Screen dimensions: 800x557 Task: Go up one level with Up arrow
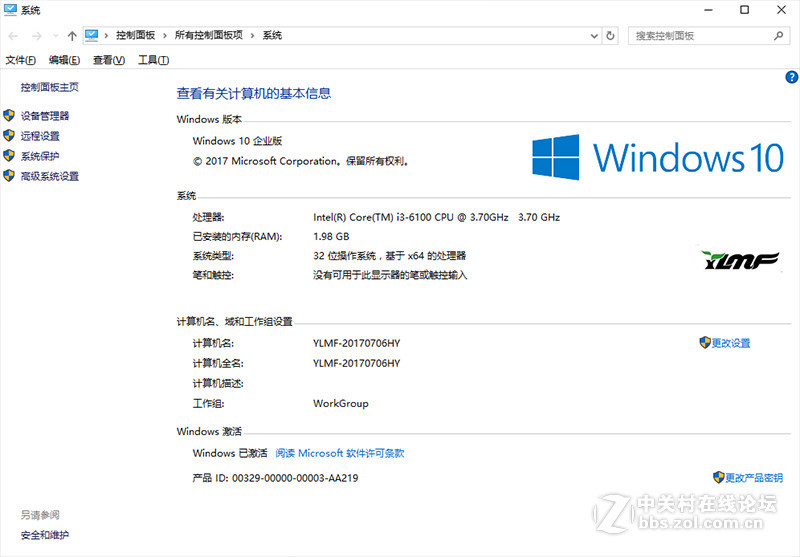coord(72,36)
